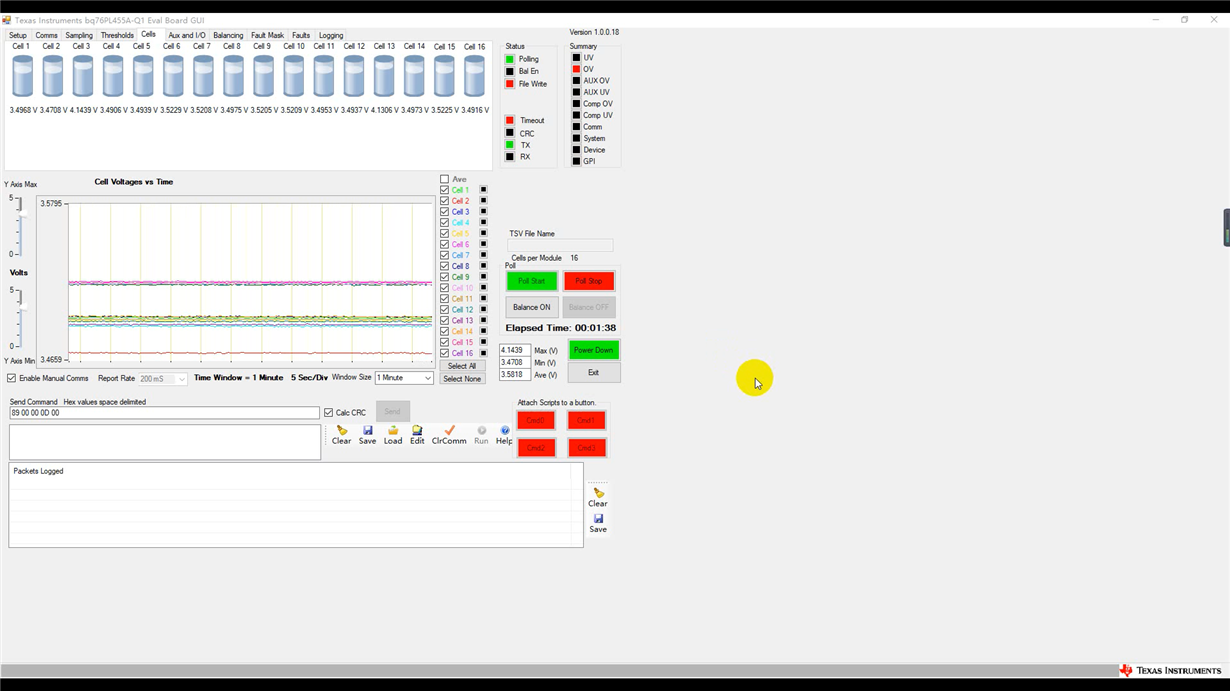
Task: Click the Max (V) value box
Action: click(x=515, y=351)
